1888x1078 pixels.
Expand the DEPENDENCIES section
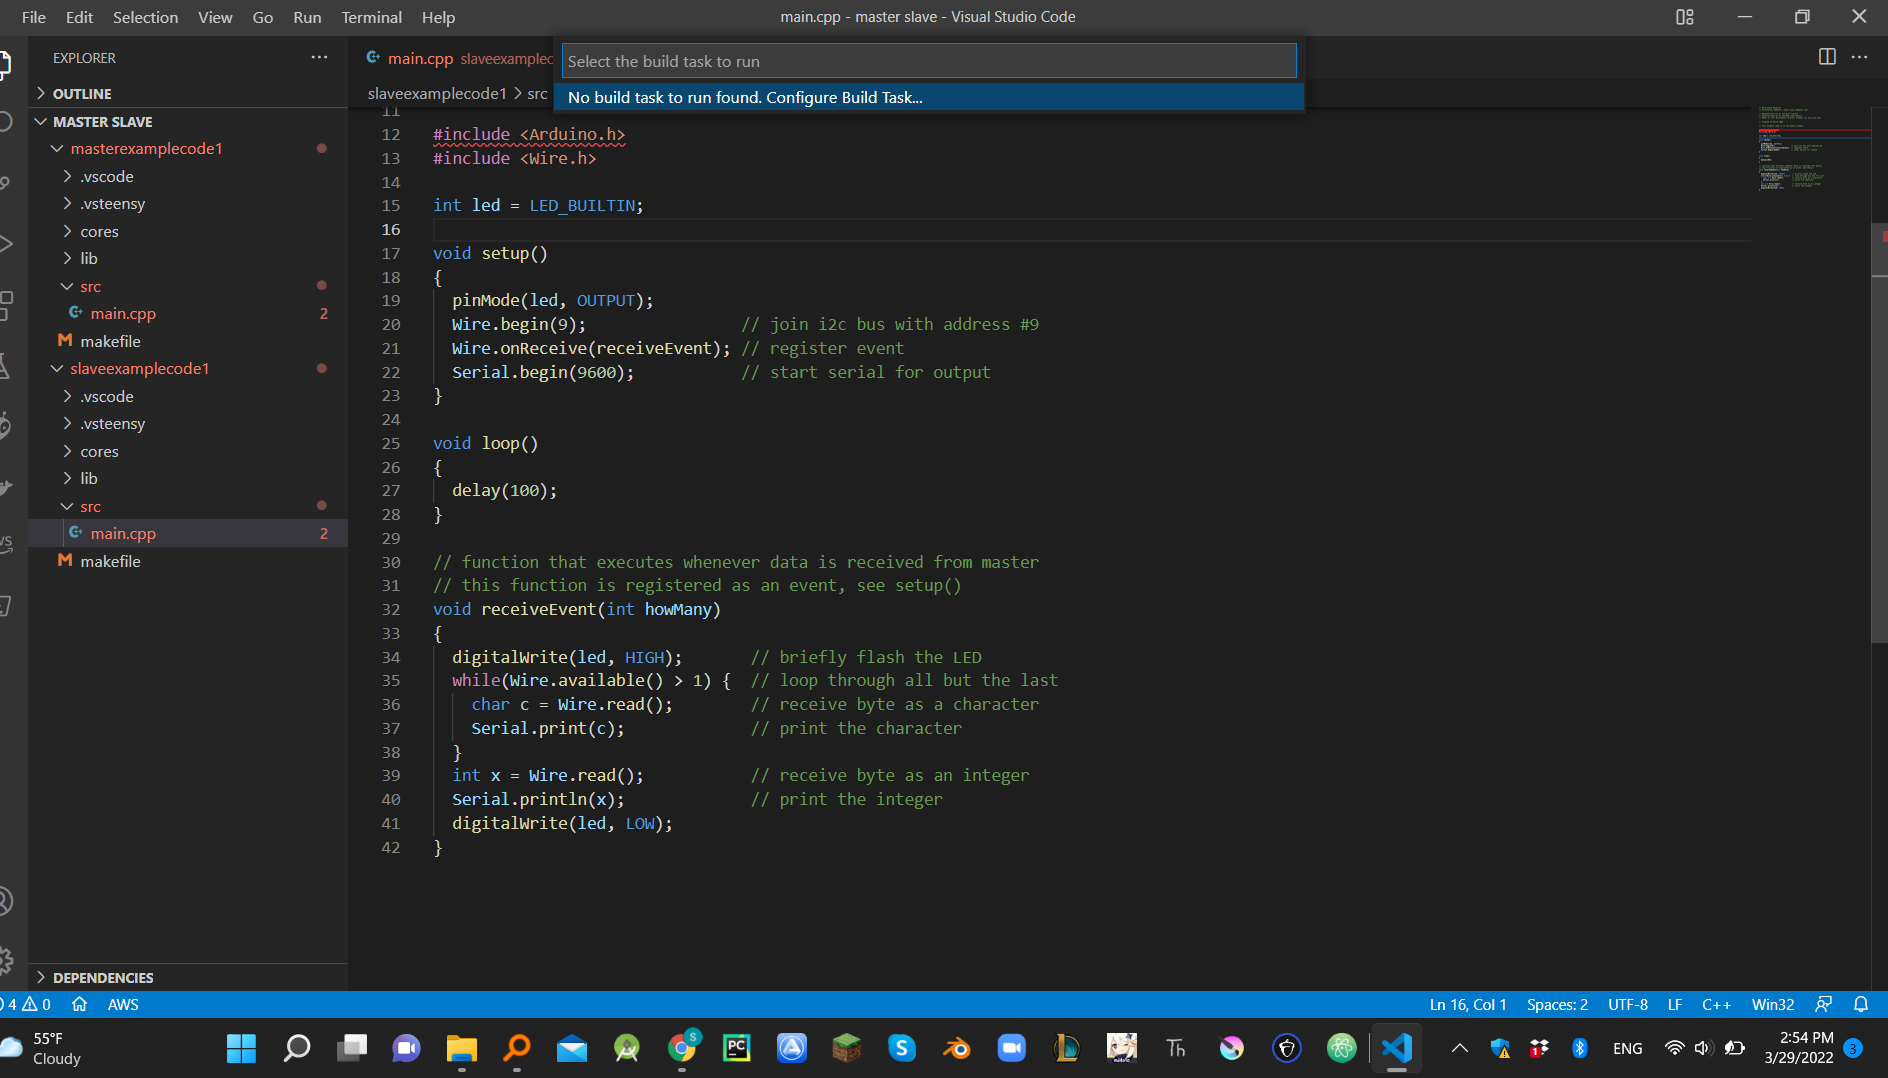click(x=102, y=977)
